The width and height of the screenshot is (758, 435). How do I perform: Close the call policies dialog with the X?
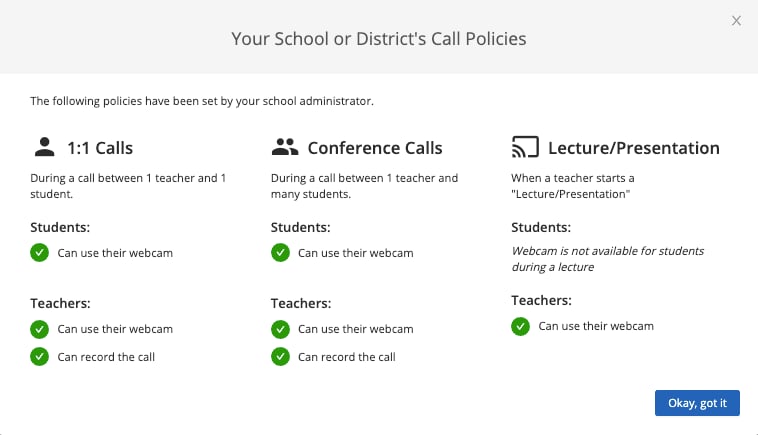pyautogui.click(x=736, y=21)
